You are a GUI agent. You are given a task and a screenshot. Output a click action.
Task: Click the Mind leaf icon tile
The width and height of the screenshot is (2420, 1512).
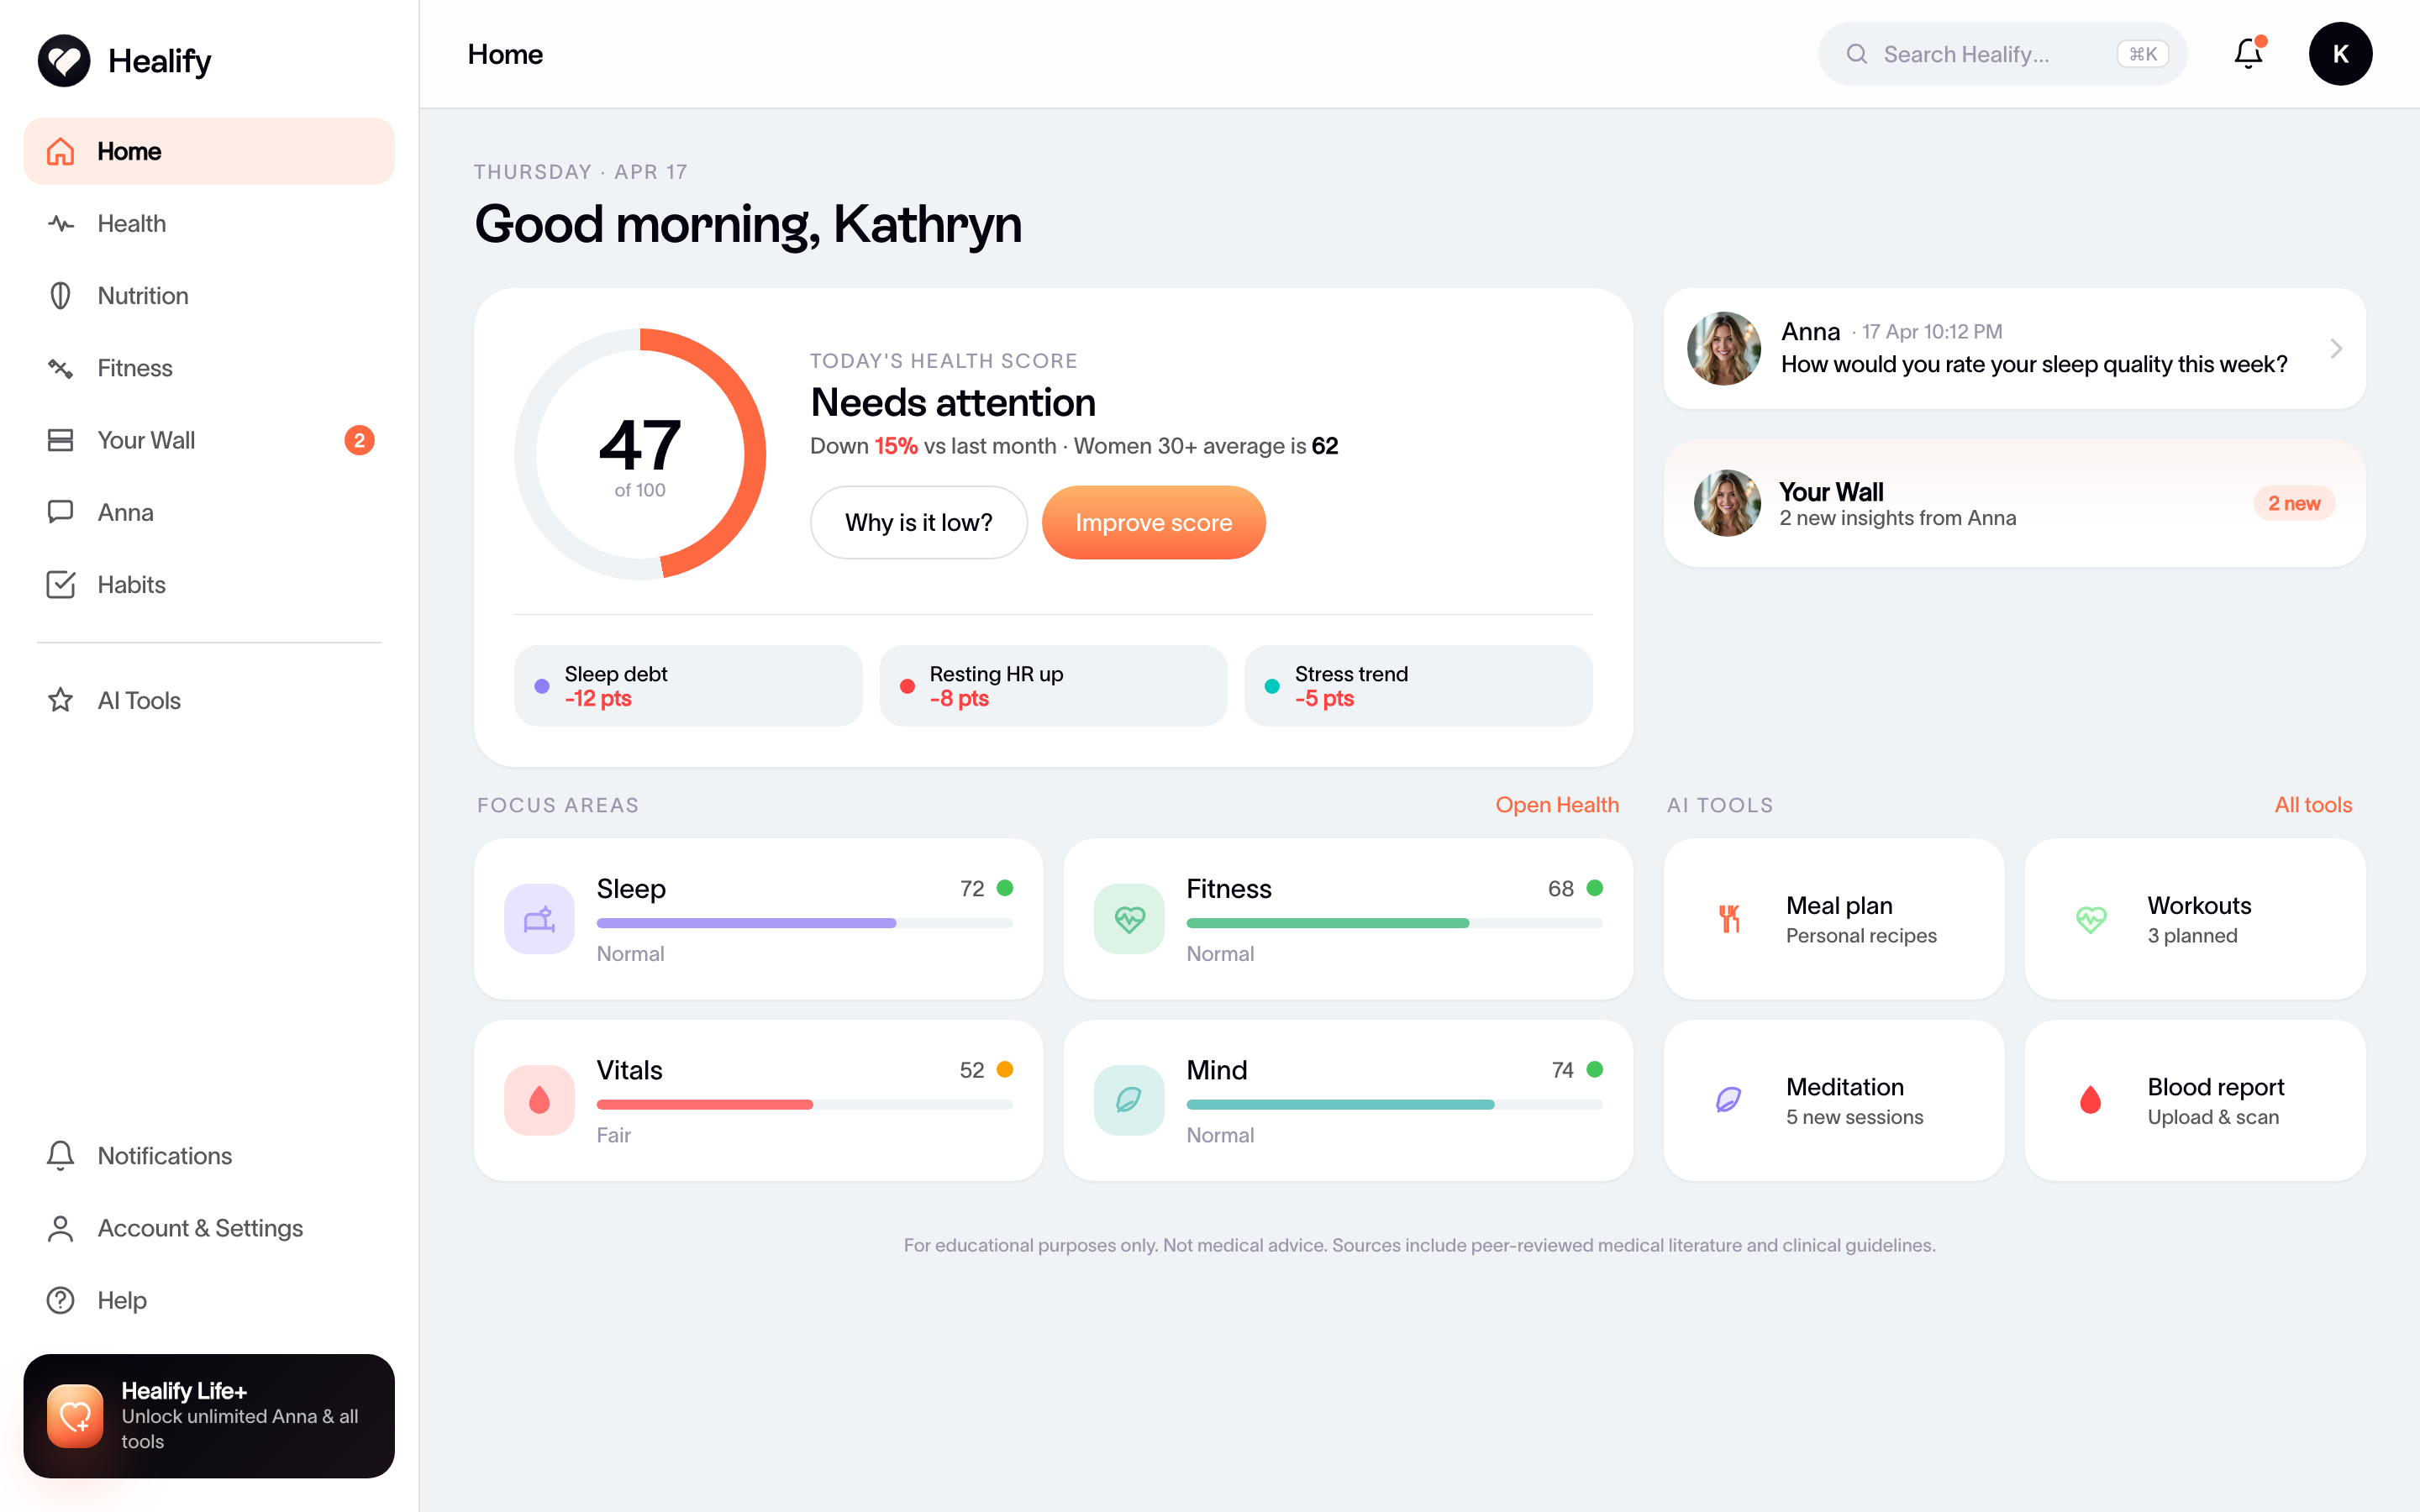pyautogui.click(x=1129, y=1100)
